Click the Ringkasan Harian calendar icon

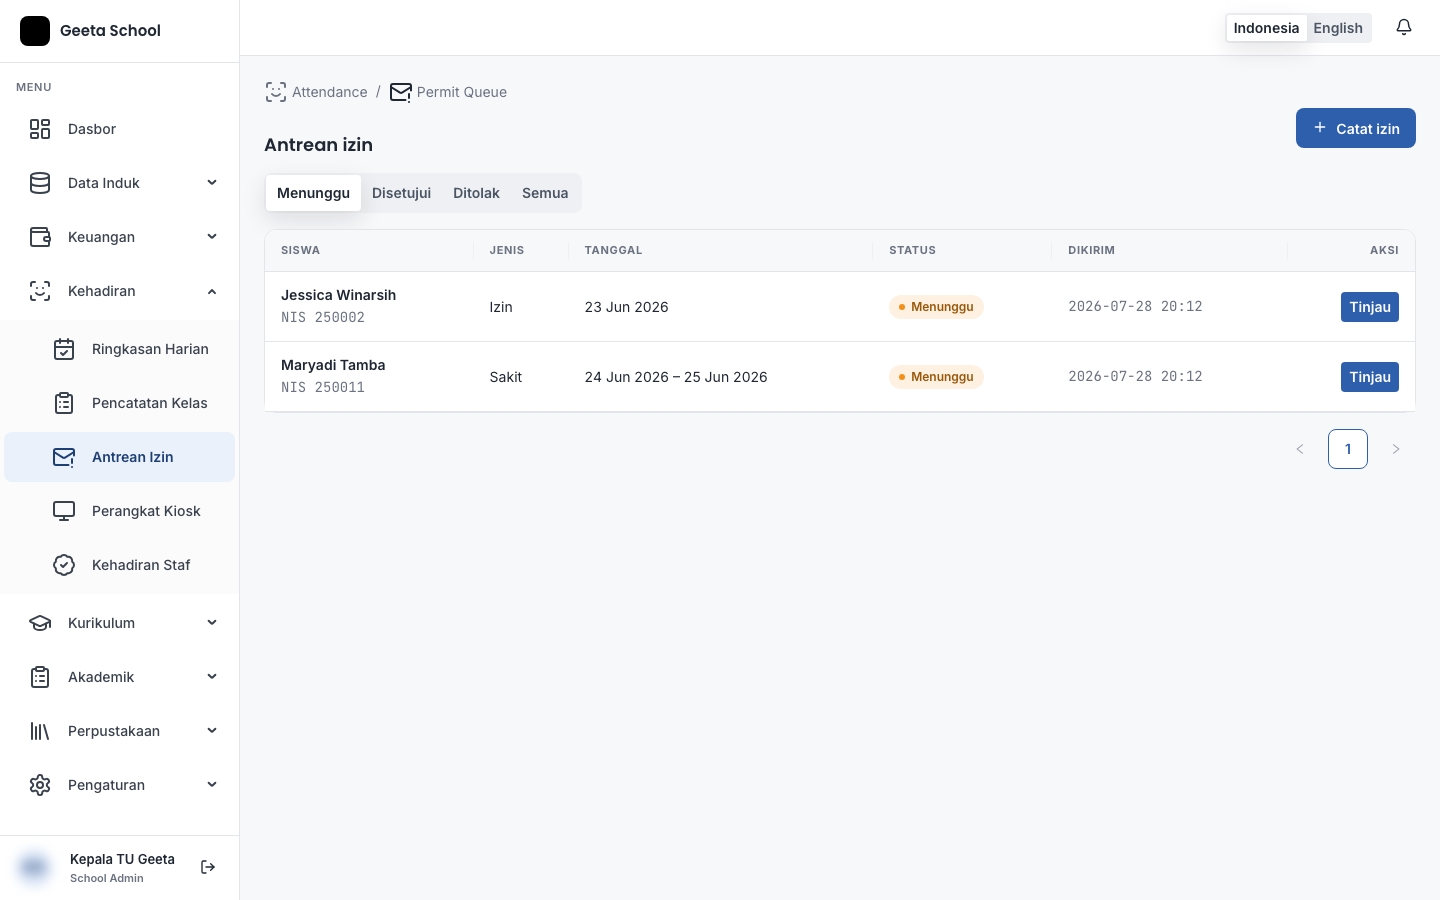click(64, 349)
